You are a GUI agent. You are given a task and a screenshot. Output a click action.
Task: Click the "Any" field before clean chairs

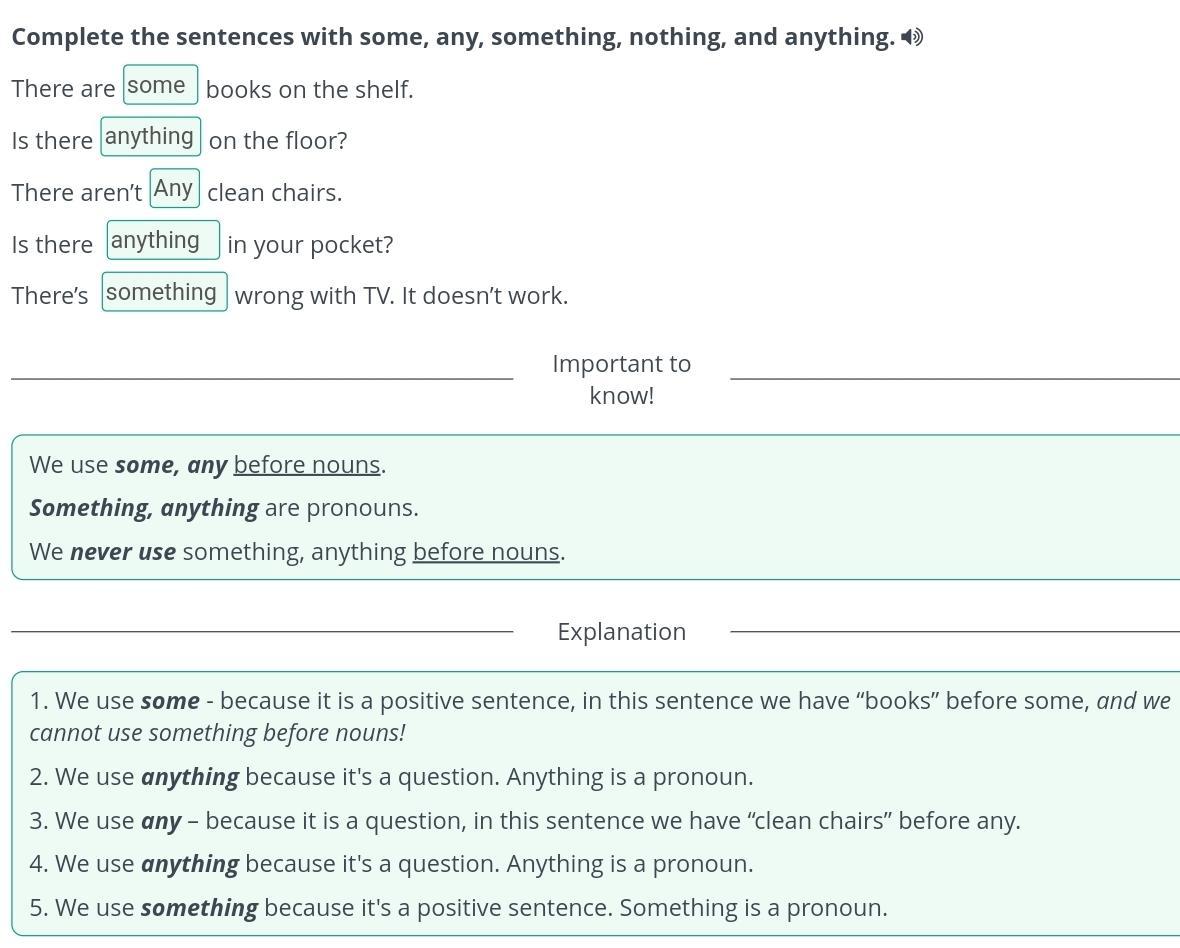174,188
